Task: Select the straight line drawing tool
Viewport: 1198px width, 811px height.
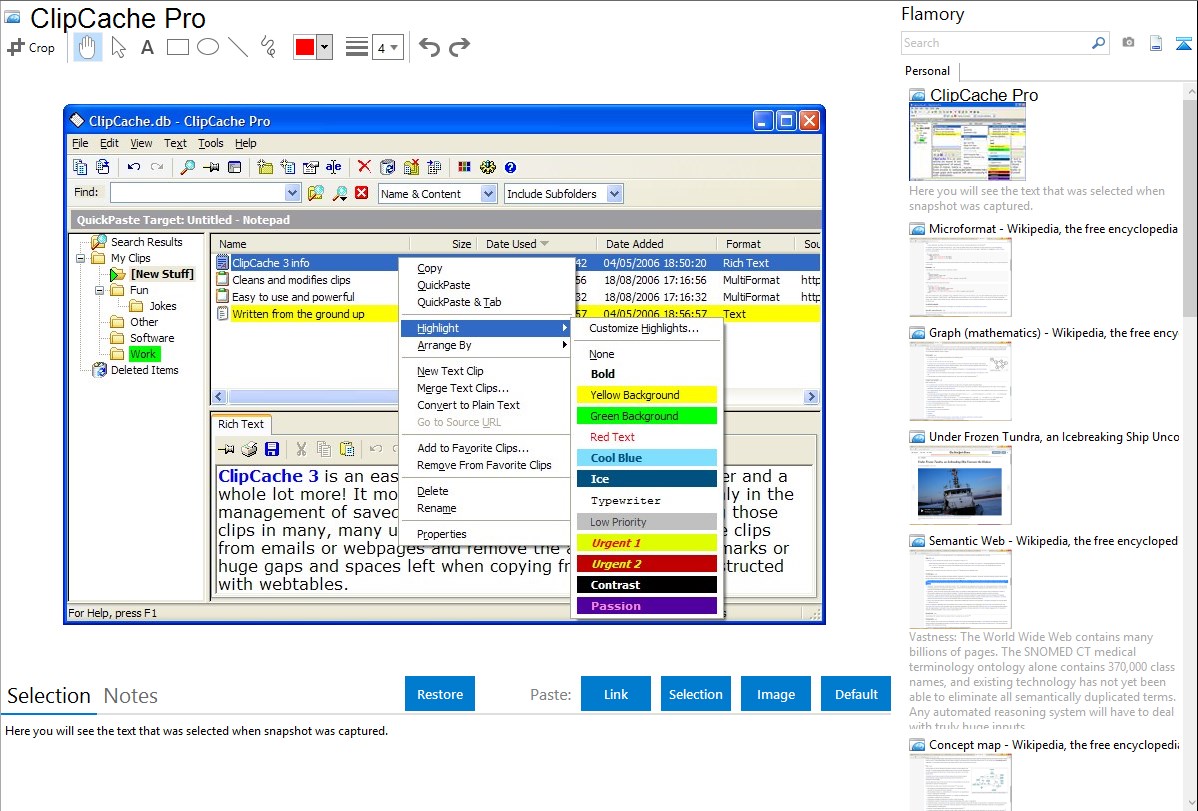Action: (238, 47)
